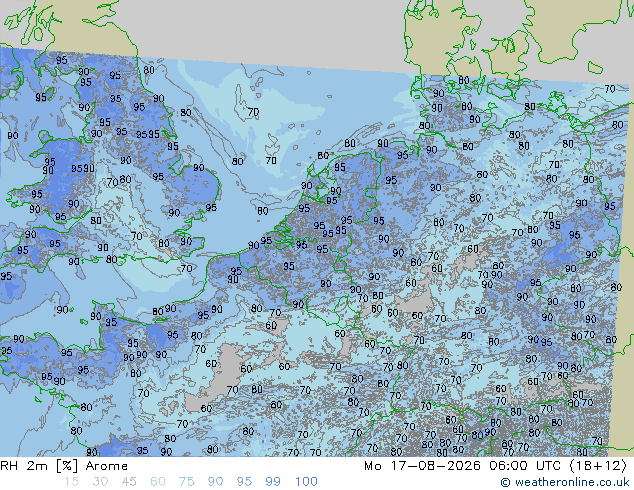Click the overlapping 8590 map label
Screen dimensions: 634x490
[83, 168]
